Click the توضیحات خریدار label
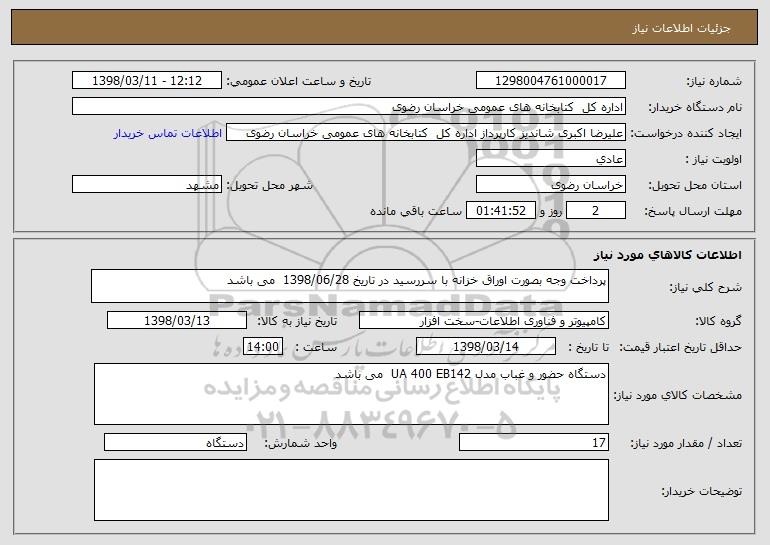 701,491
